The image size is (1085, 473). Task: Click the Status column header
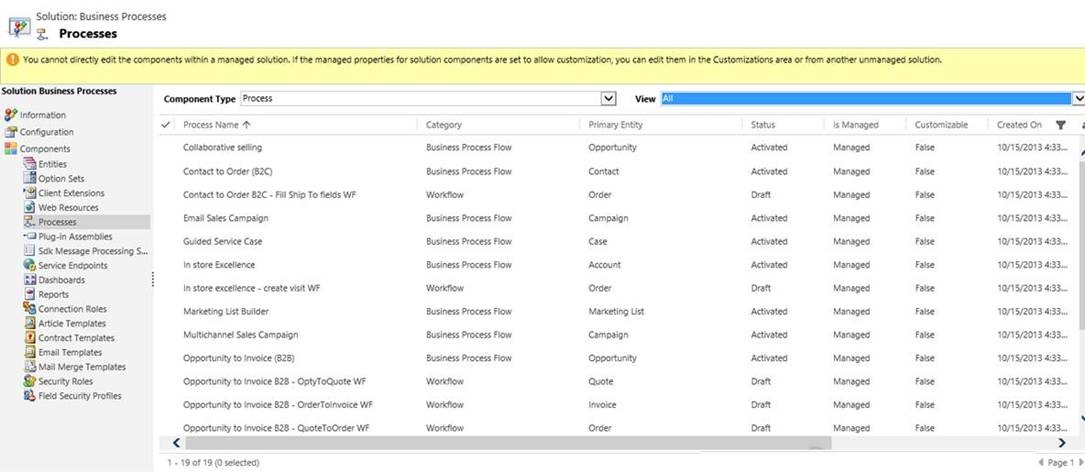tap(763, 125)
